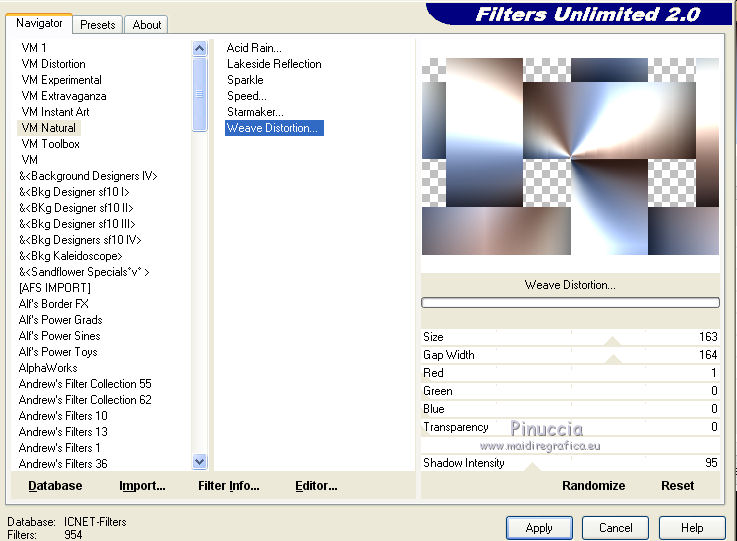Open the Presets tab
The image size is (737, 541).
click(x=98, y=25)
